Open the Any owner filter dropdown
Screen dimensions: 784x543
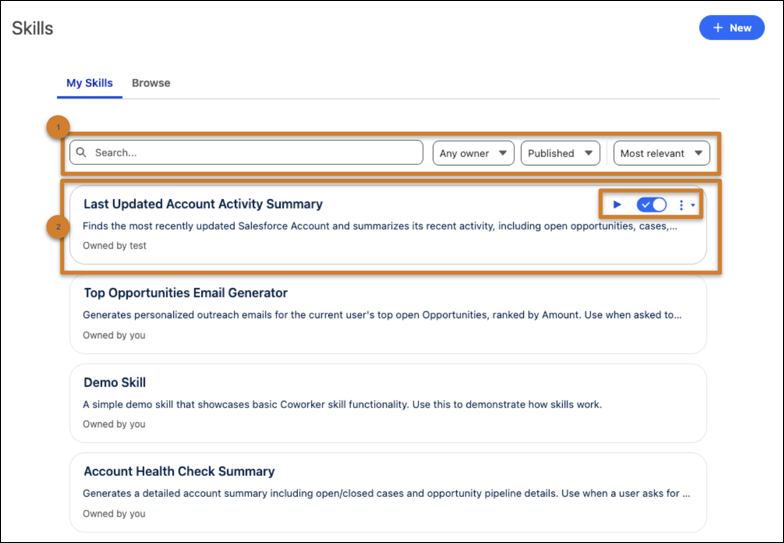(473, 153)
